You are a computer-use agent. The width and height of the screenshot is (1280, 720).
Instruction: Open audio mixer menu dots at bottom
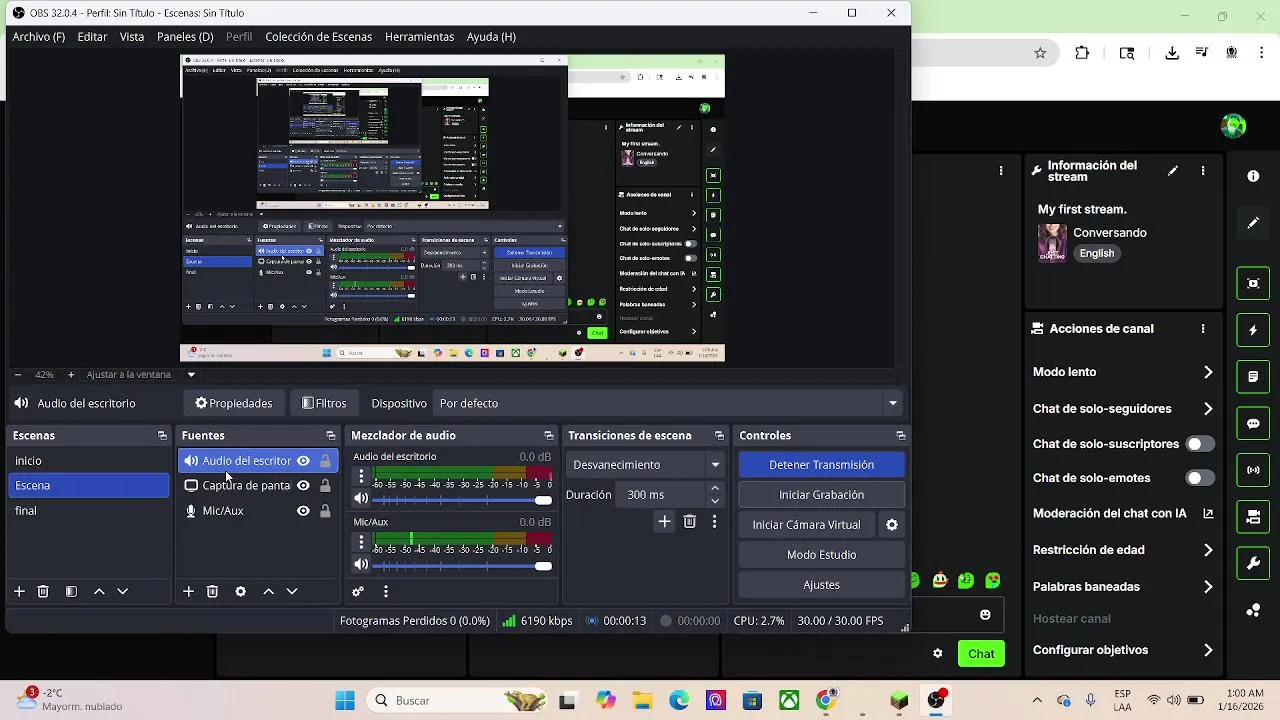point(385,592)
